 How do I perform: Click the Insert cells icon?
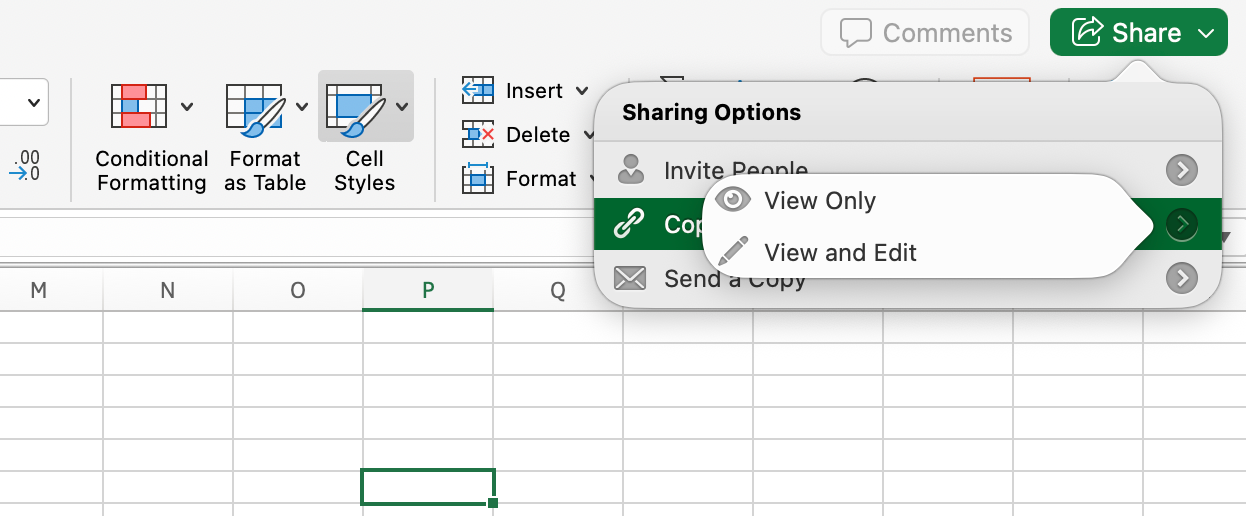point(478,91)
